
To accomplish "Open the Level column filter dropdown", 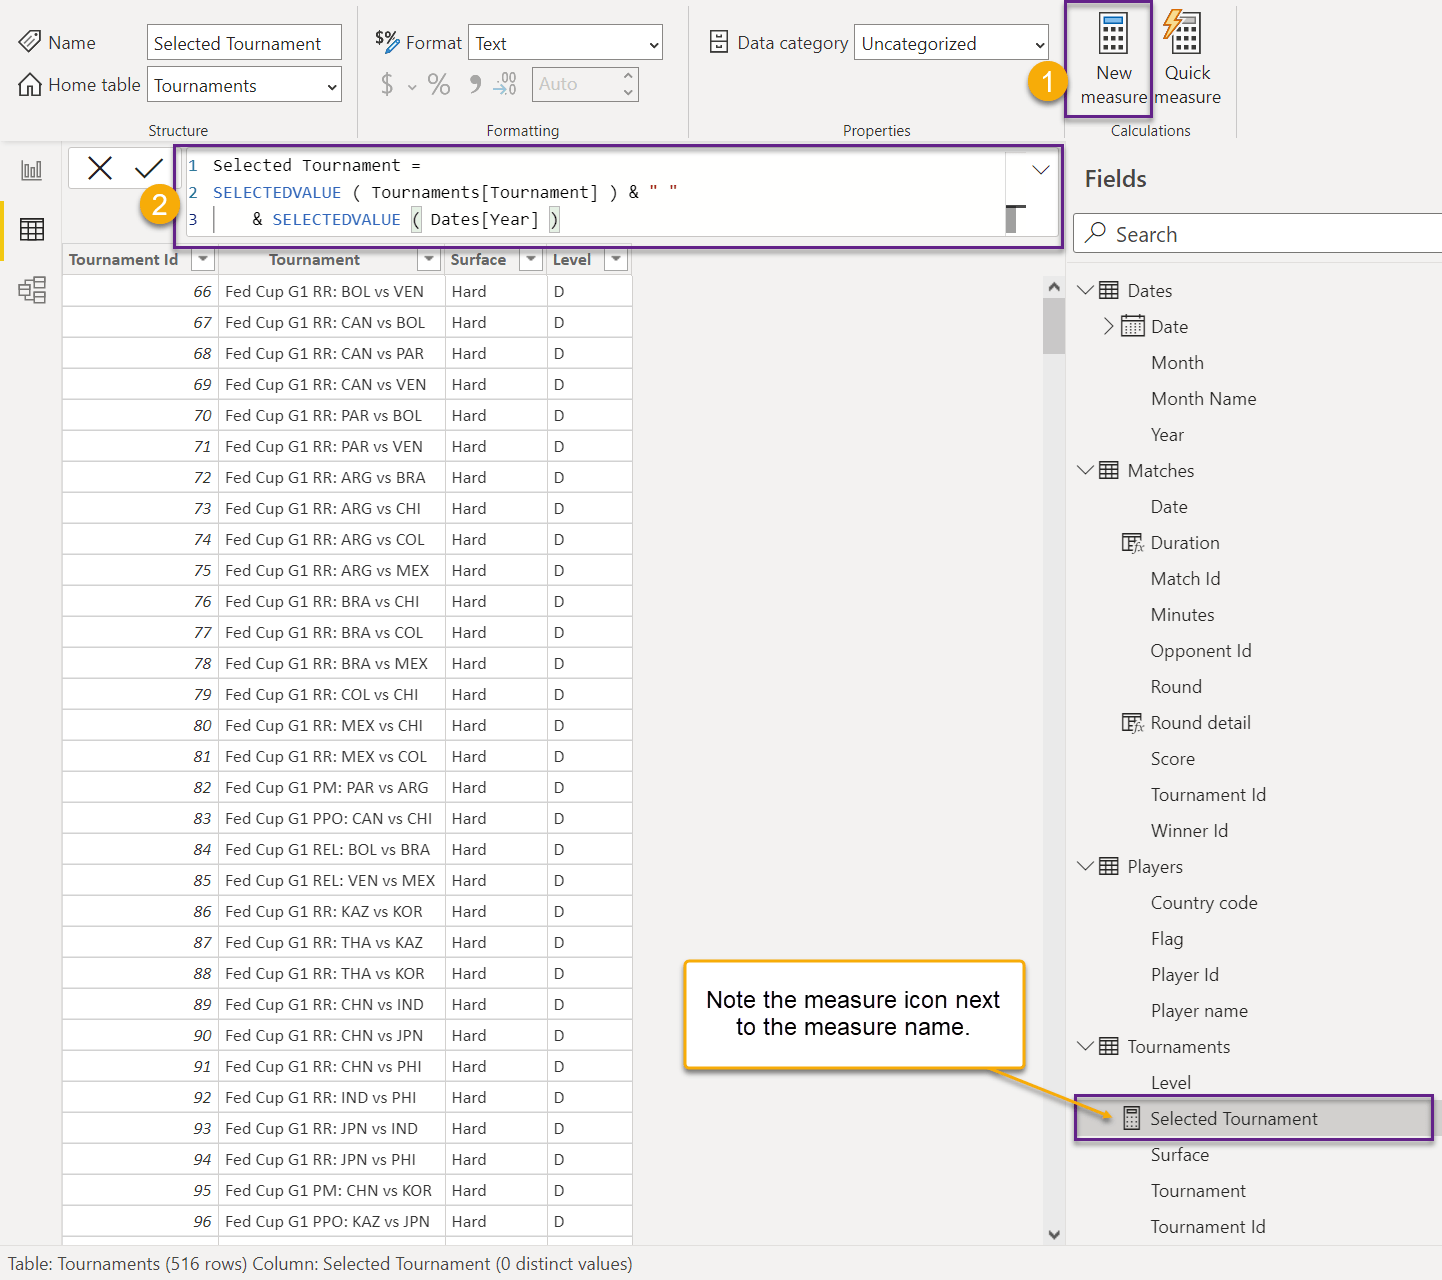I will [x=617, y=259].
